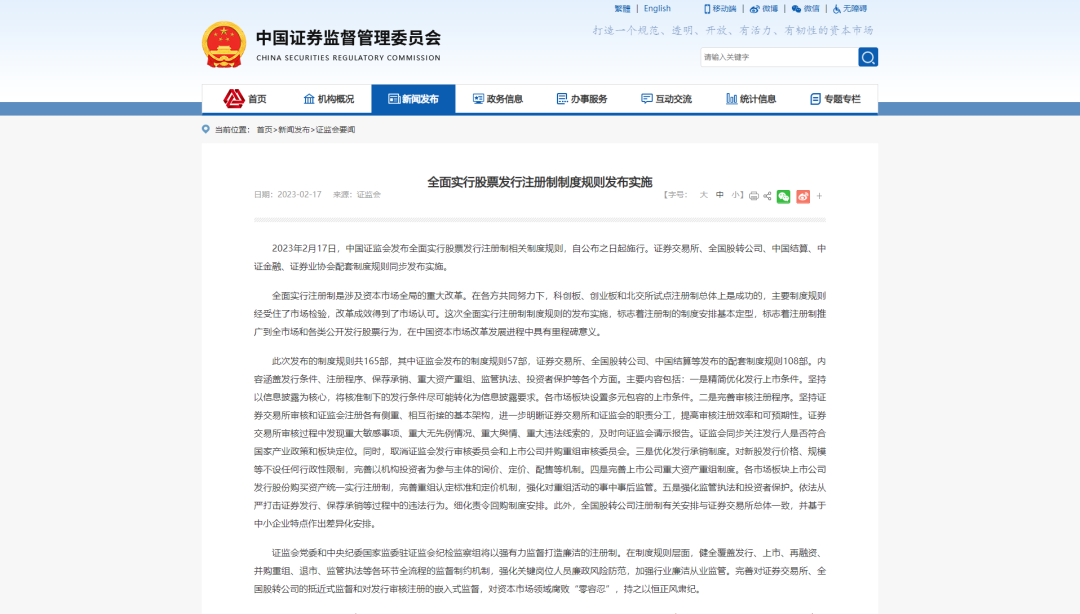Print the article using the printer icon
This screenshot has width=1080, height=614.
(x=754, y=197)
